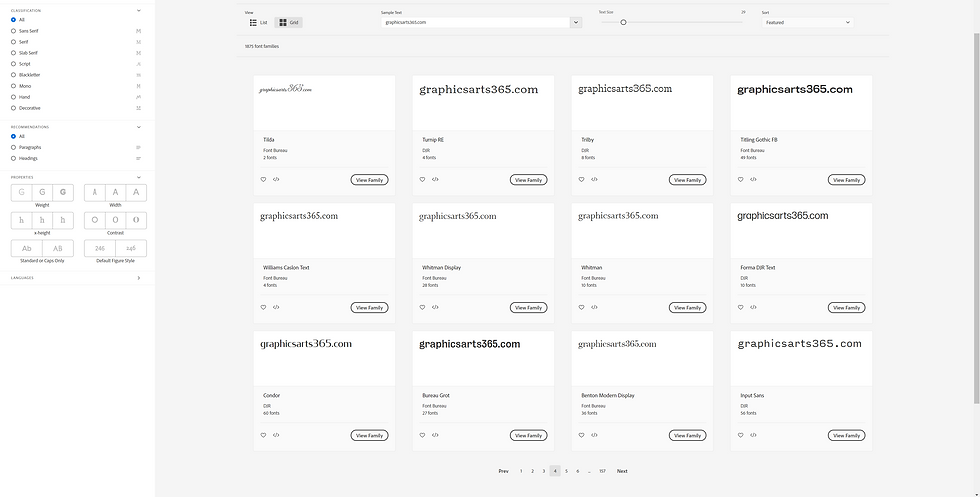The height and width of the screenshot is (497, 980).
Task: Click web project code icon for Titling Gothic FB
Action: [753, 179]
